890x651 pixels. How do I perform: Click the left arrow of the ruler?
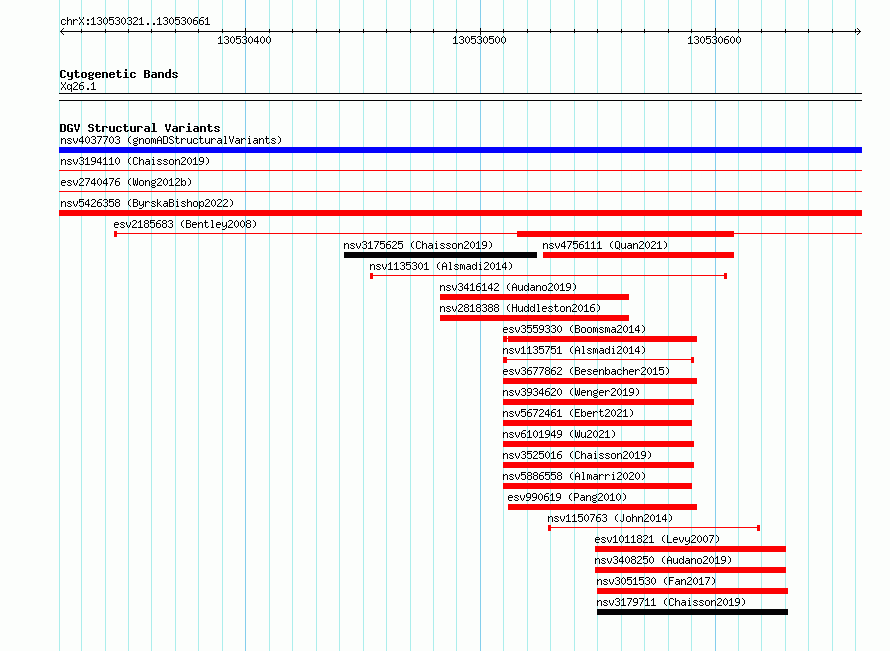click(62, 31)
